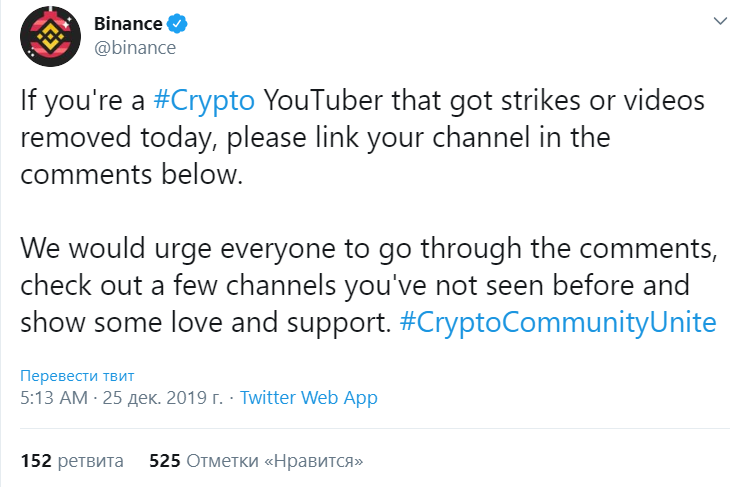Expand the tweet options chevron

pyautogui.click(x=720, y=21)
